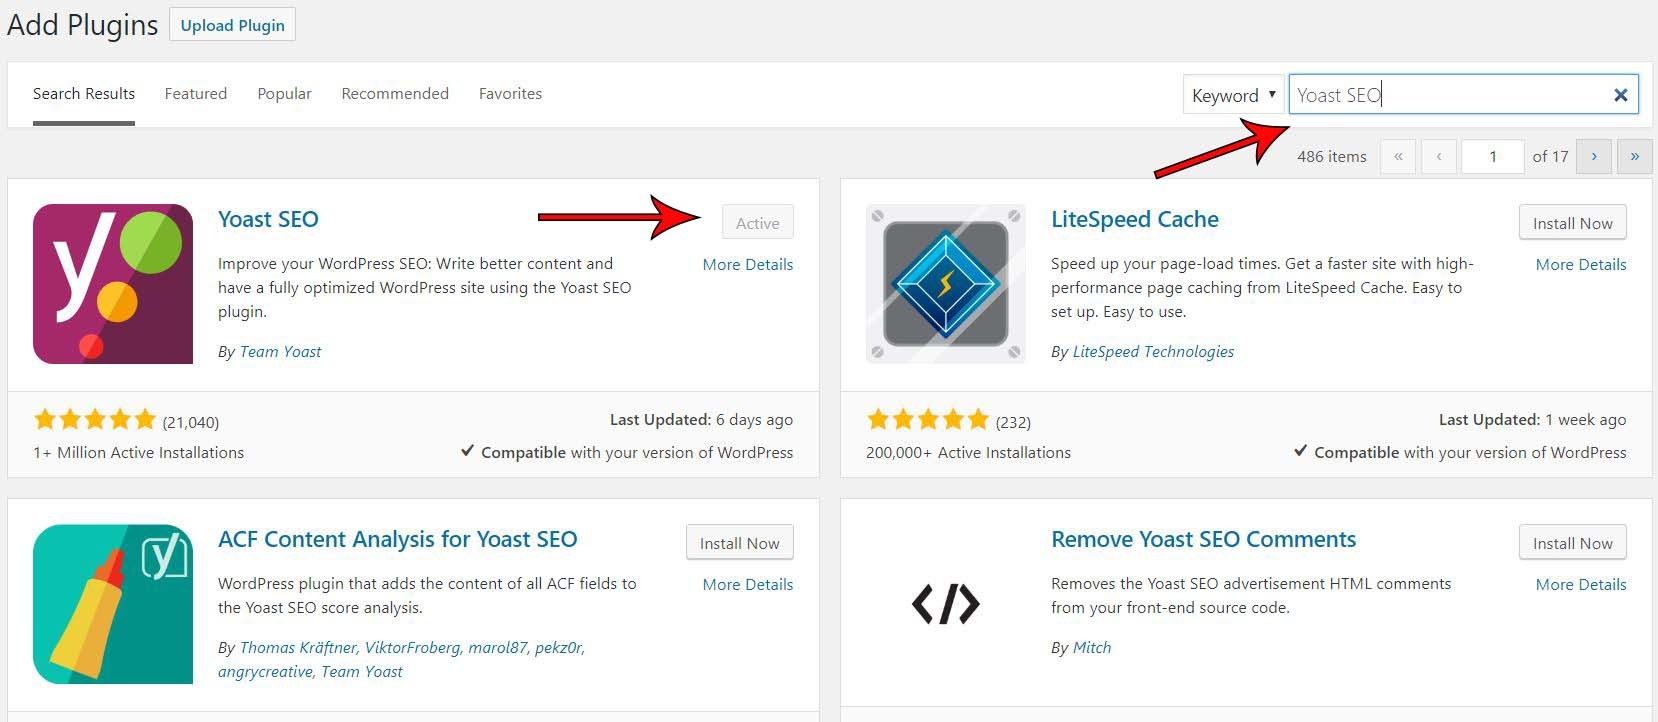Click the 486 items count text
Screen dimensions: 1658x722
click(1331, 156)
